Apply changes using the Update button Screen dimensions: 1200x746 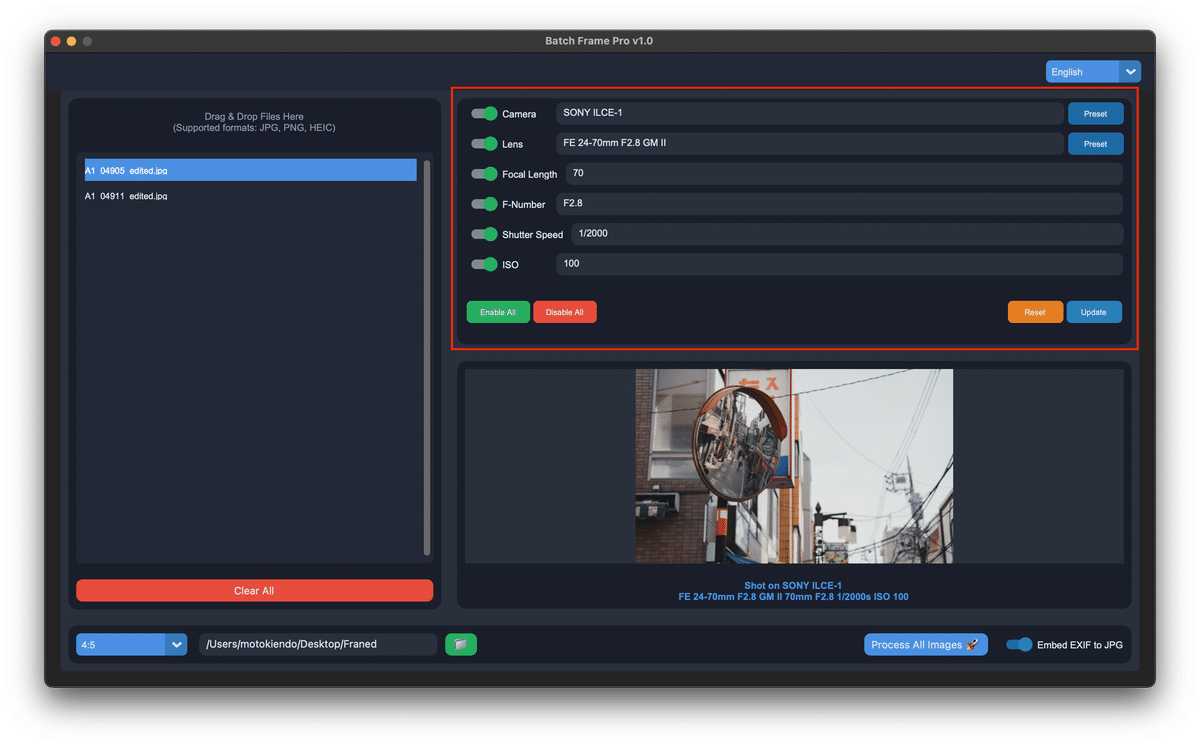1094,311
